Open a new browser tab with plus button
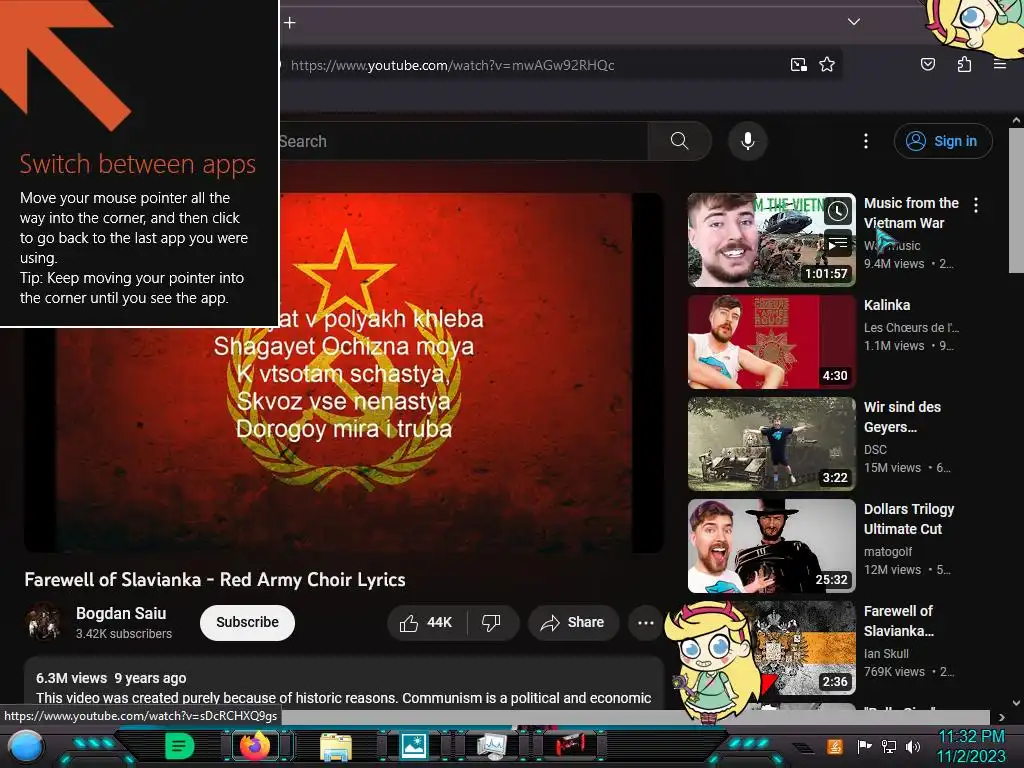The height and width of the screenshot is (768, 1024). (x=290, y=23)
